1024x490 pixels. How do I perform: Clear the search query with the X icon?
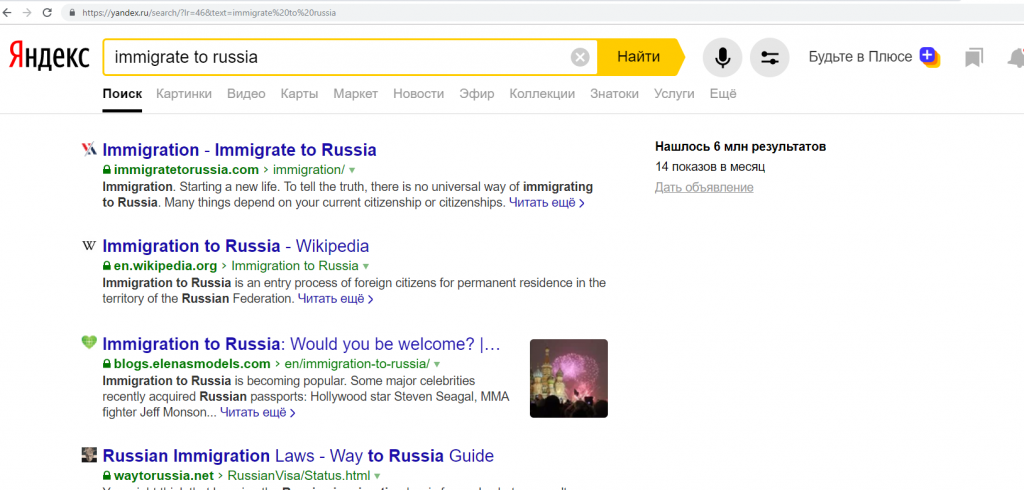pyautogui.click(x=580, y=57)
